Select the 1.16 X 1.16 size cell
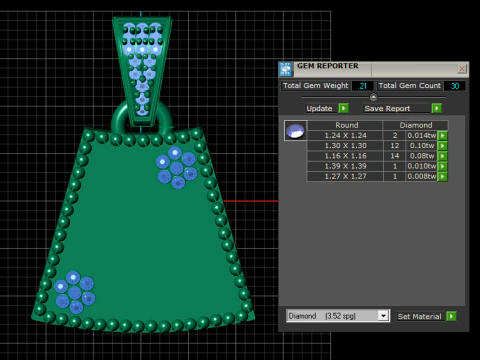This screenshot has height=360, width=480. [x=345, y=156]
